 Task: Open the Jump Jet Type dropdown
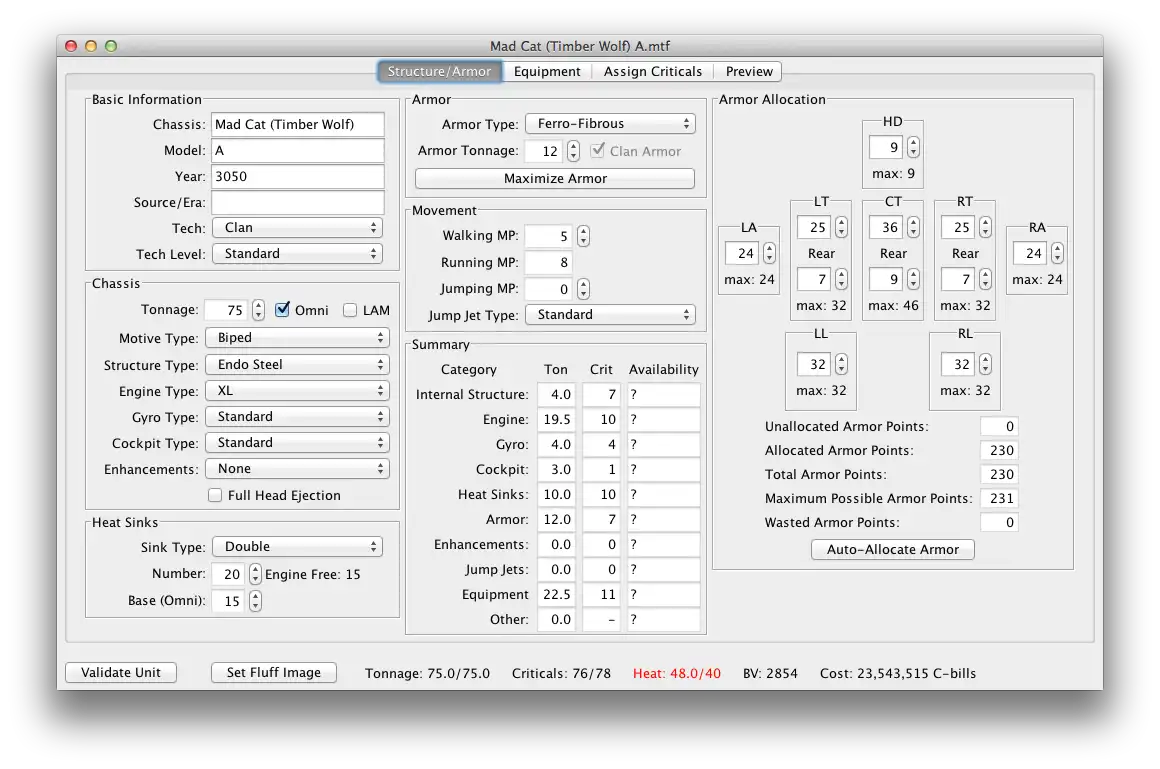pos(610,315)
